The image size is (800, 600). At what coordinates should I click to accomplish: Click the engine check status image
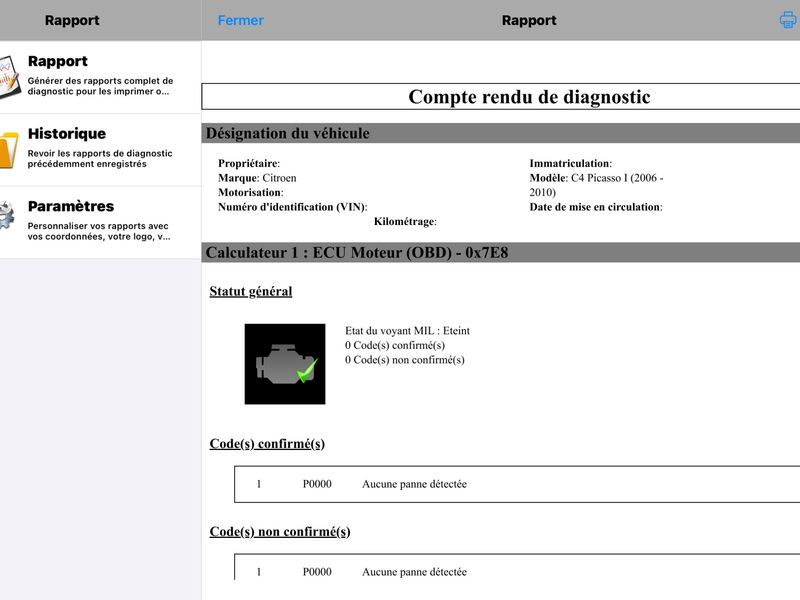click(285, 364)
